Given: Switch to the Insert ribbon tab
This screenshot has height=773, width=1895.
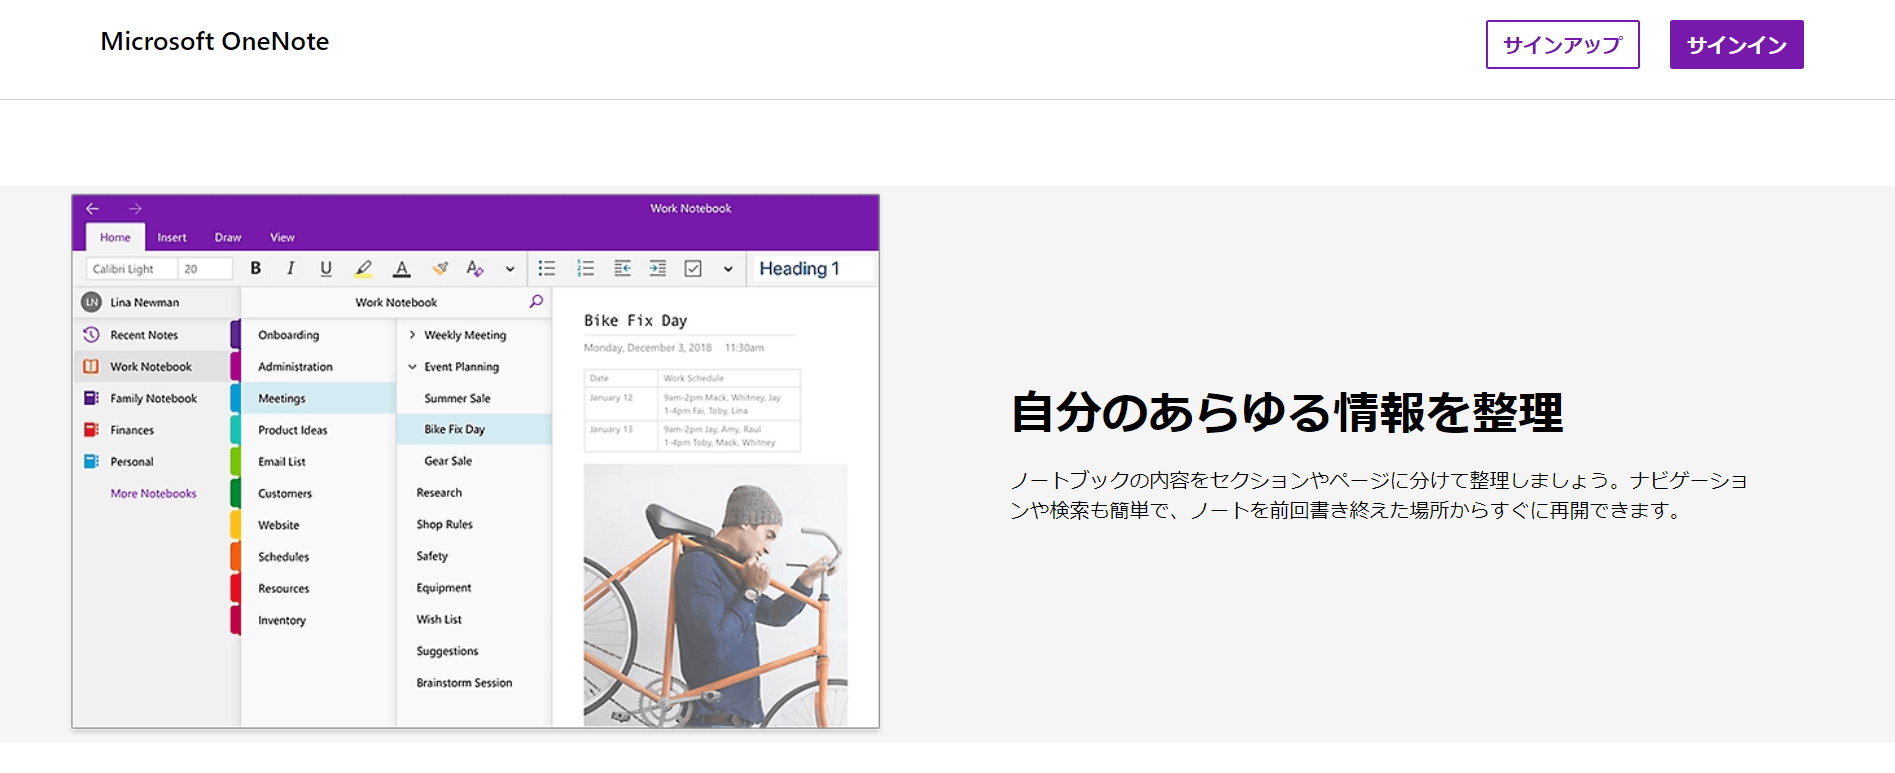Looking at the screenshot, I should pos(172,237).
